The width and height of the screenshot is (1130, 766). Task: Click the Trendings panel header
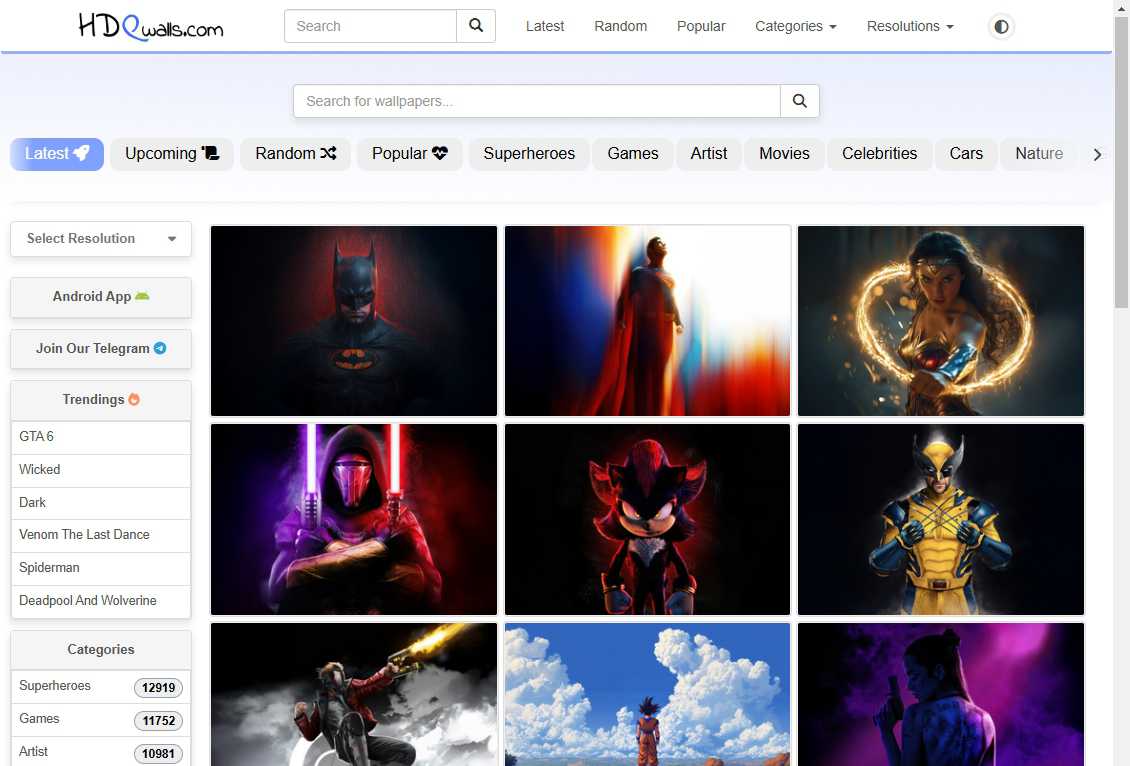coord(101,400)
